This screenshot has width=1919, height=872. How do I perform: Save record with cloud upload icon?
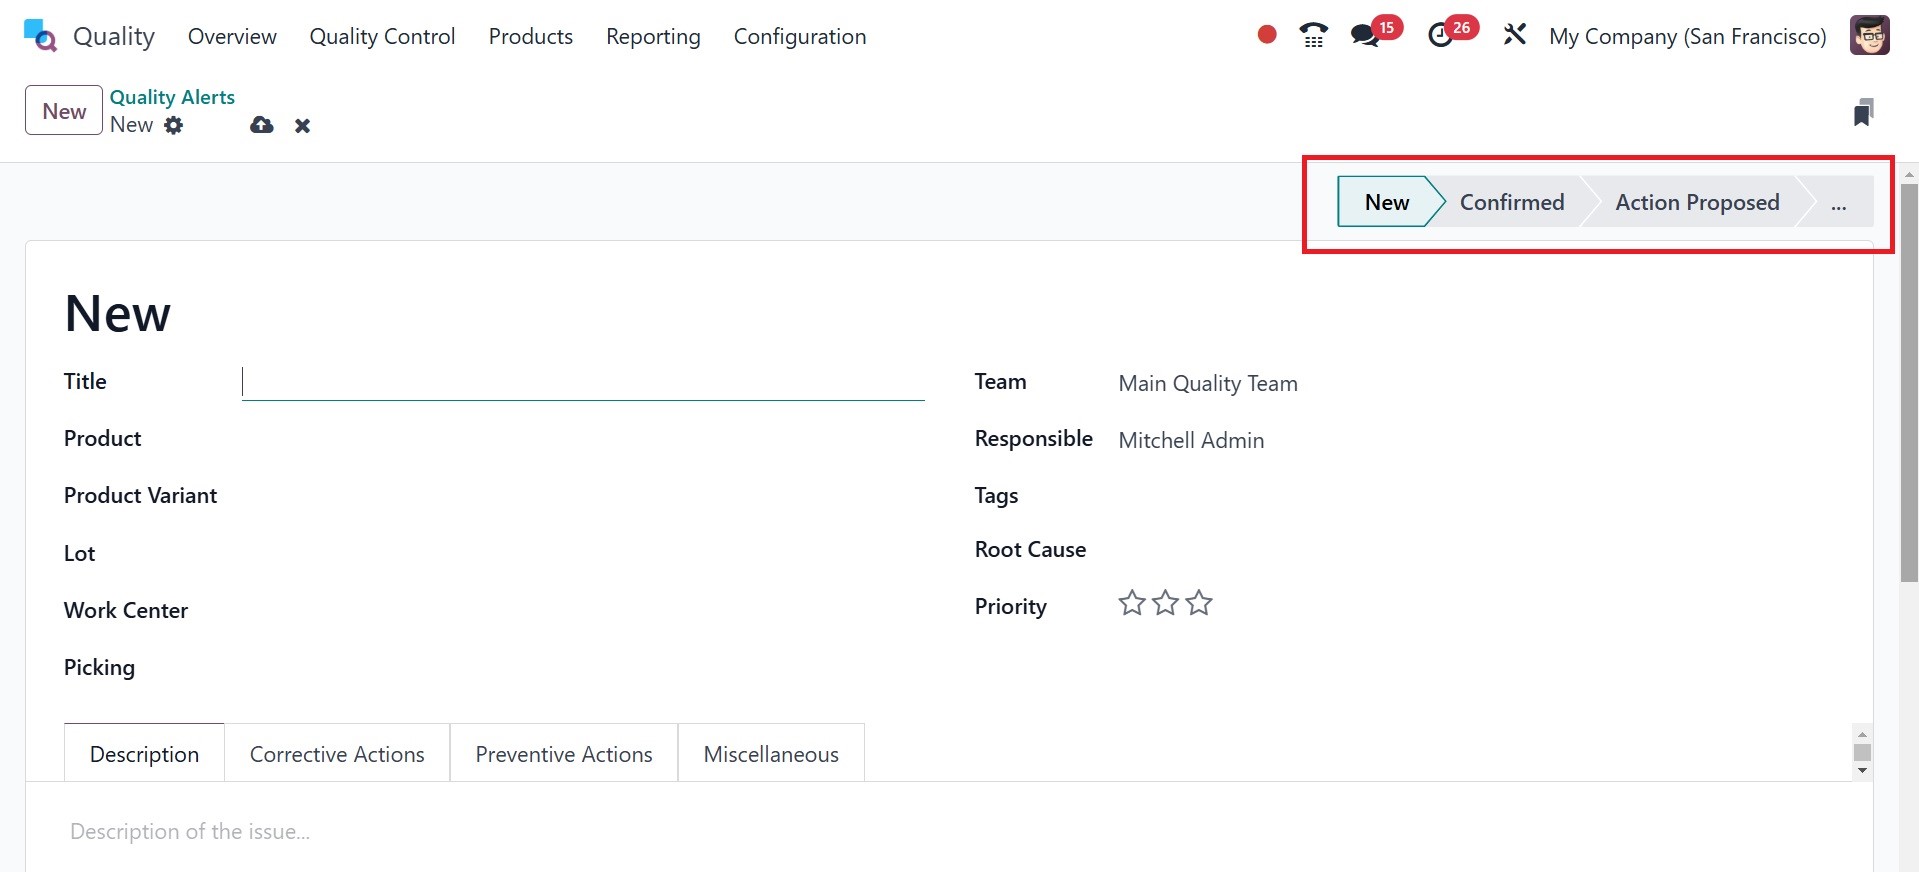click(262, 125)
